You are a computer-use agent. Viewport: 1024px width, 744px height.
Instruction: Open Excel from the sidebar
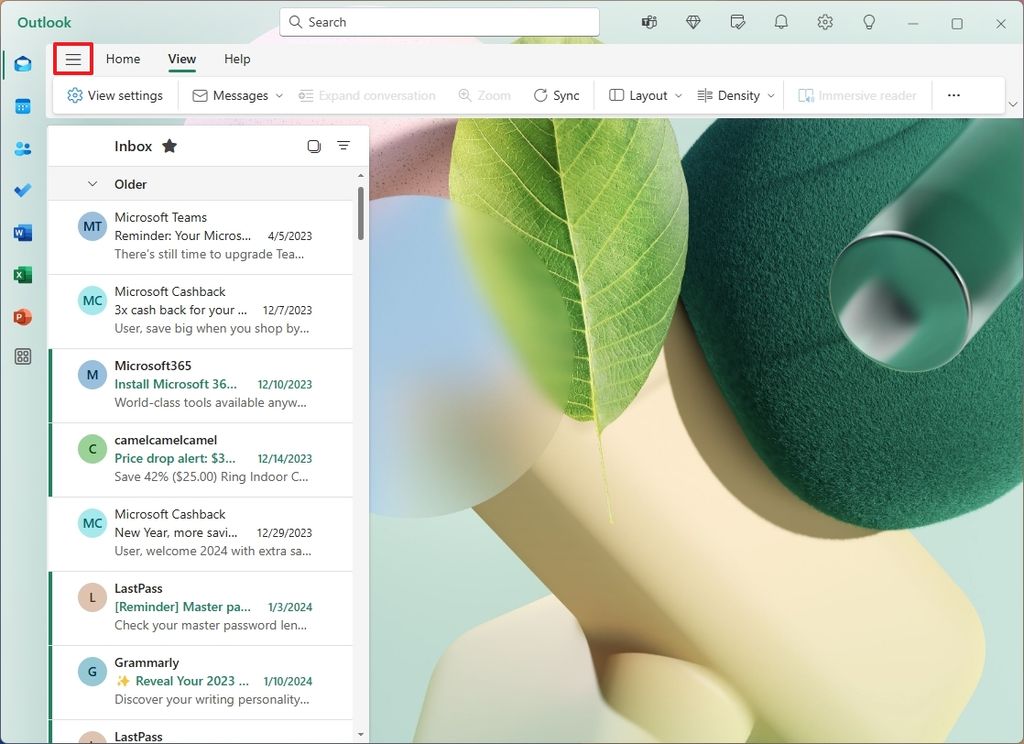[22, 274]
